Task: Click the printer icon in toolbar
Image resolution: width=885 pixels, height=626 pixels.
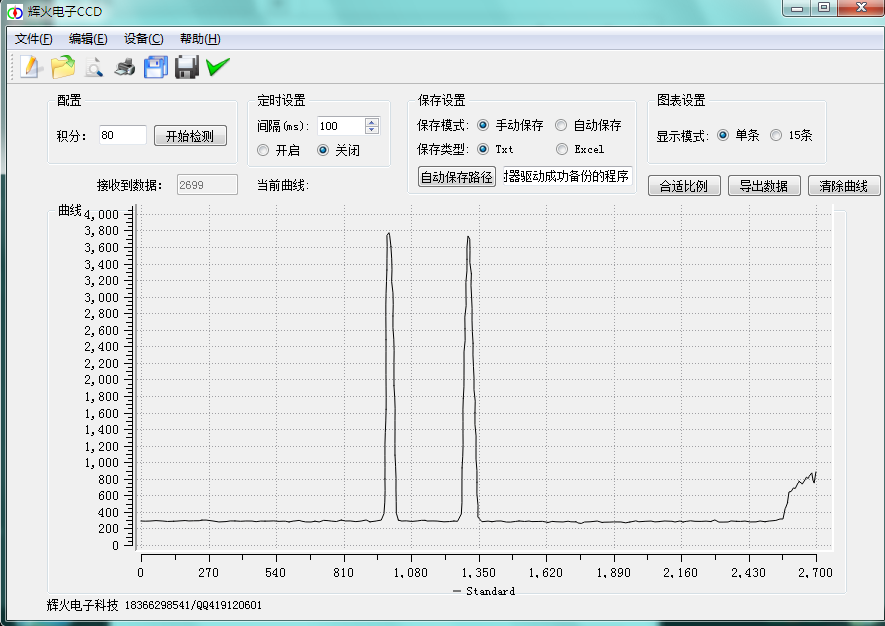Action: pyautogui.click(x=125, y=67)
